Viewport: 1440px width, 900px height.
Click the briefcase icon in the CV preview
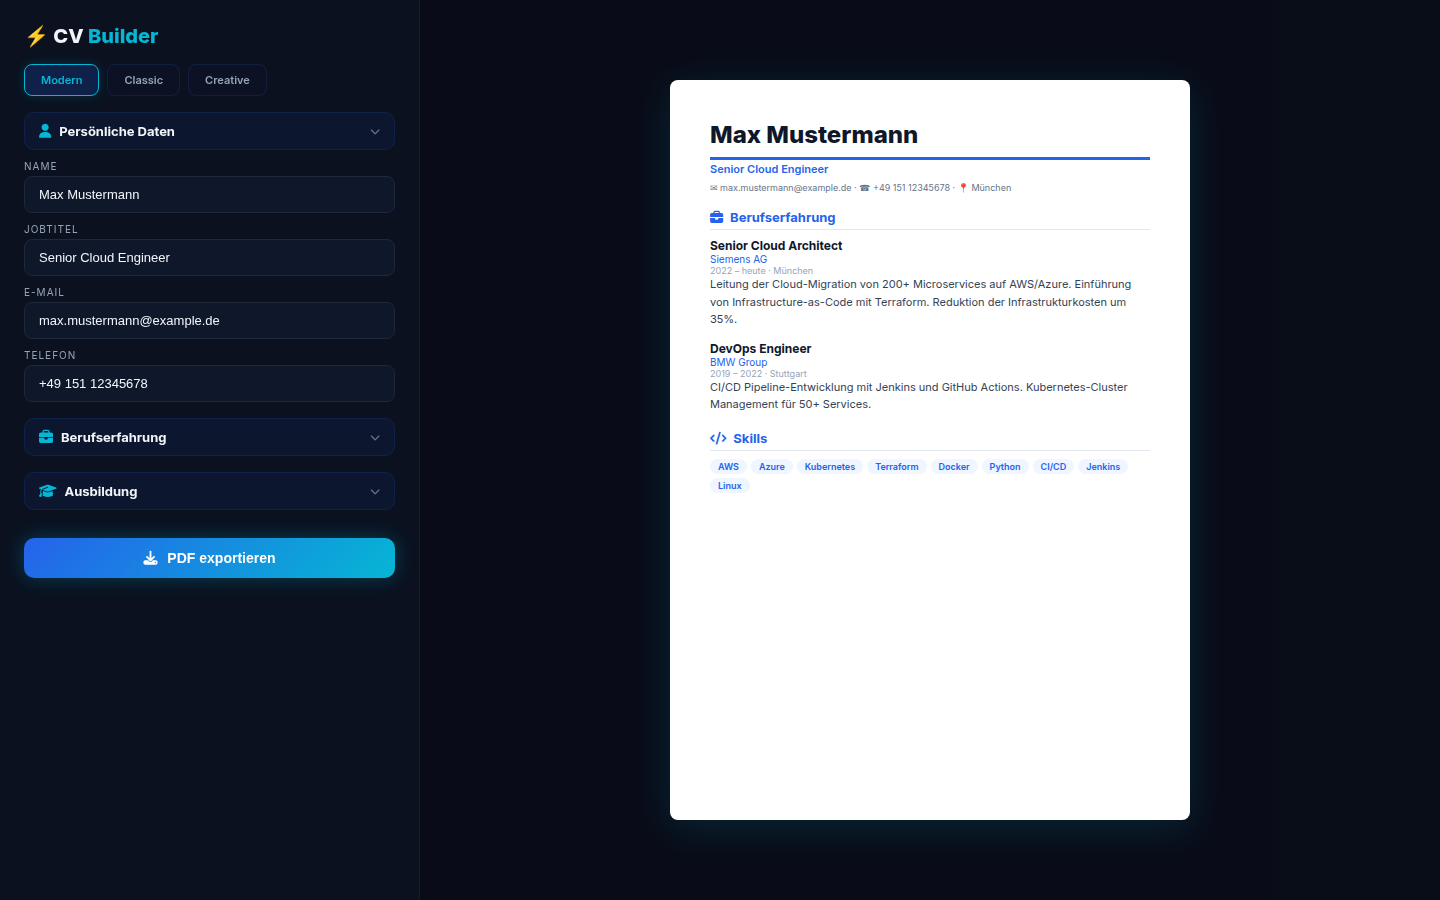716,216
